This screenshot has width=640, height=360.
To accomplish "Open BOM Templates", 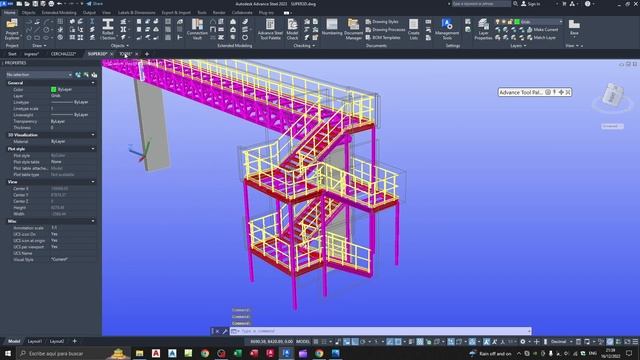I will pyautogui.click(x=383, y=38).
